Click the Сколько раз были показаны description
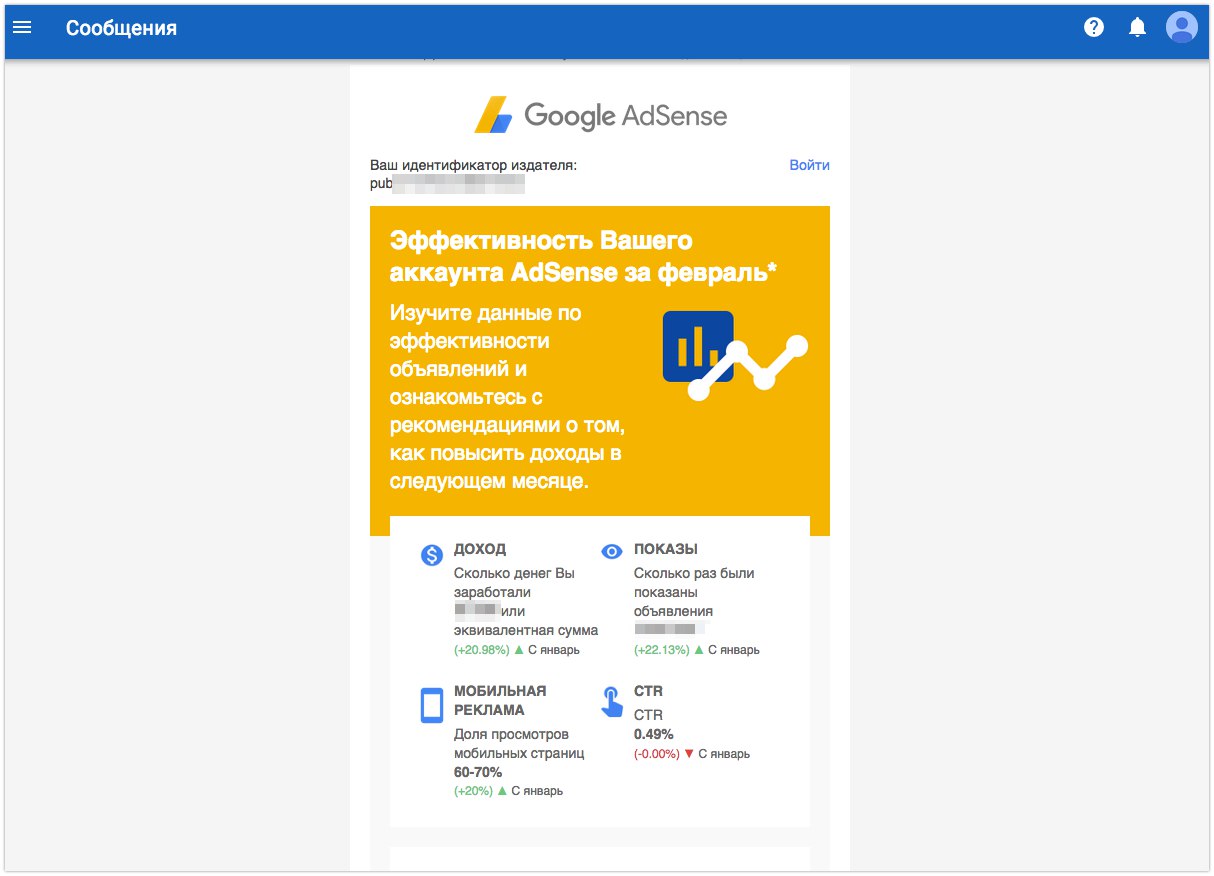 click(x=694, y=592)
